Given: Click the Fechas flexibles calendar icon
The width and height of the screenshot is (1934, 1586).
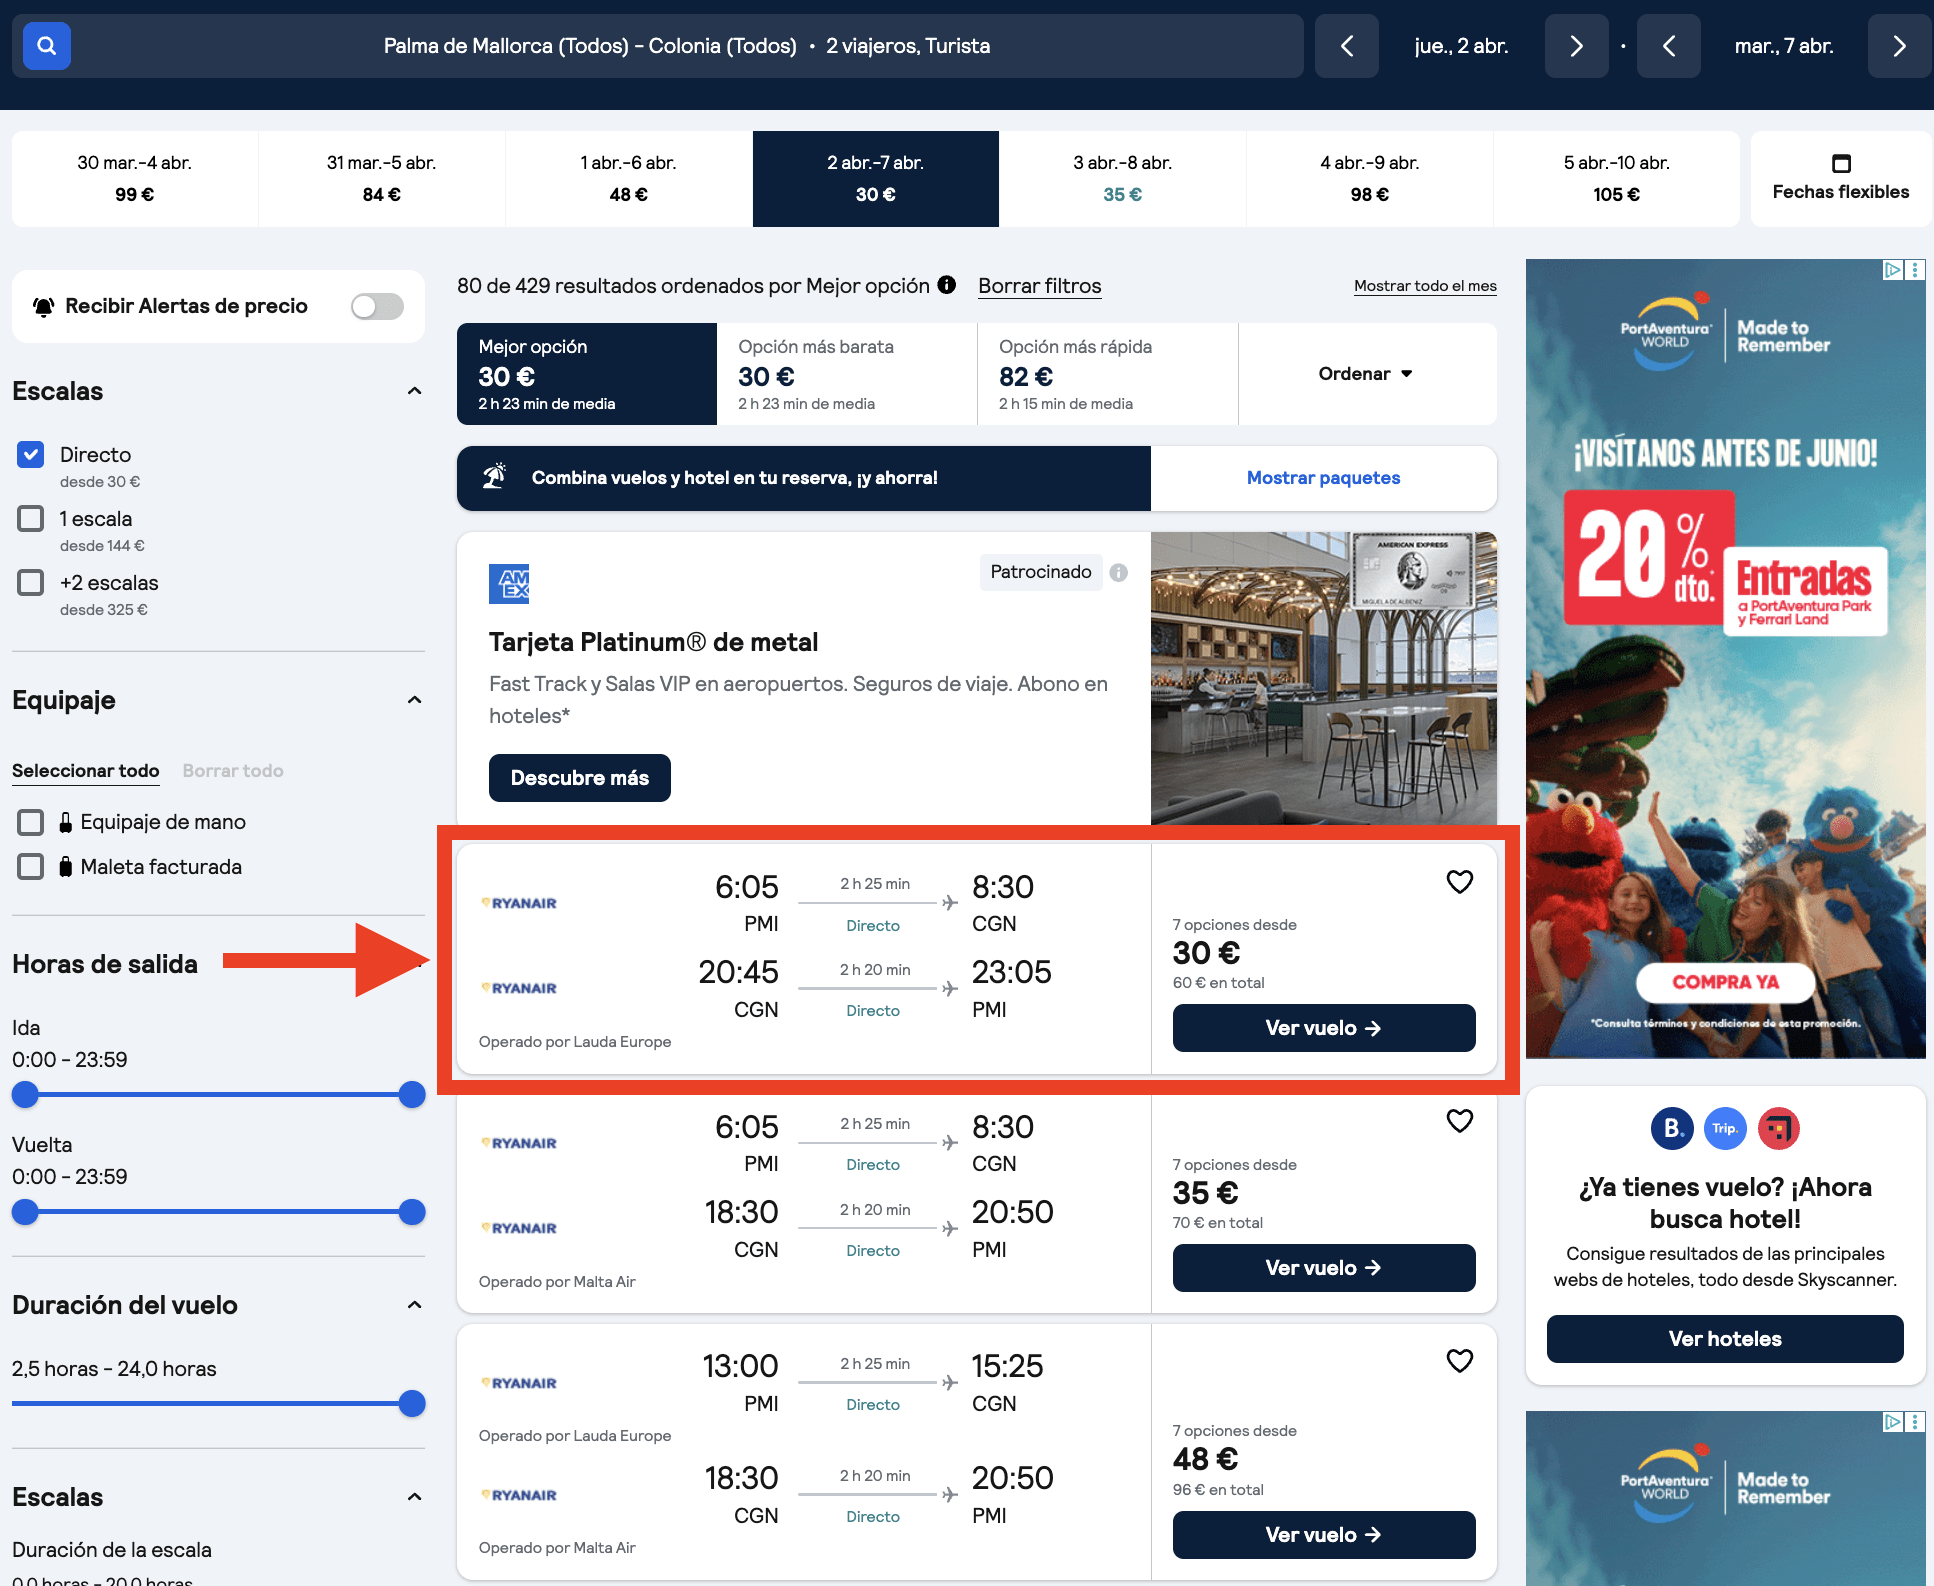Looking at the screenshot, I should (x=1841, y=163).
